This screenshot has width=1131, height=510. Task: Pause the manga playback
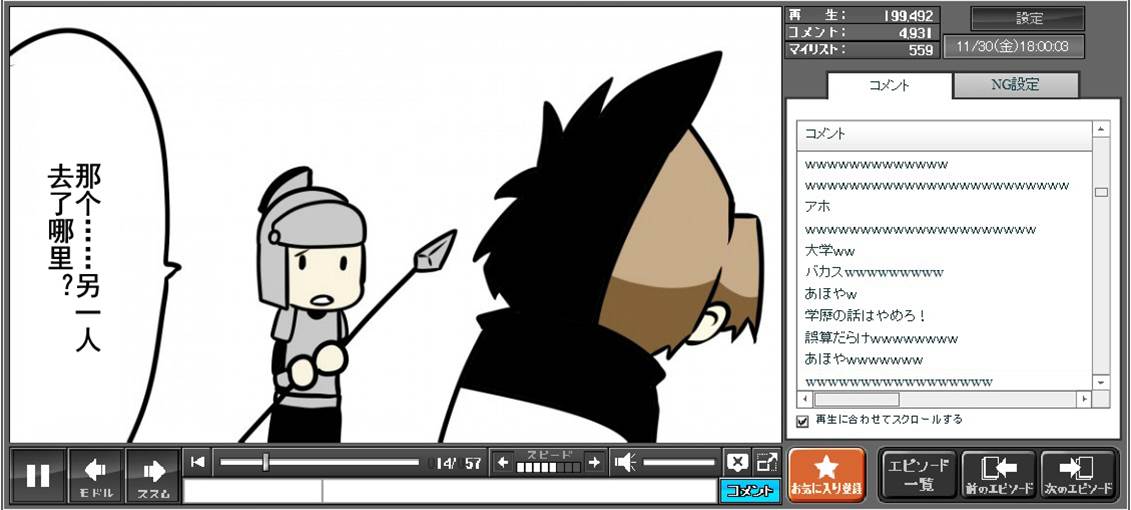click(38, 475)
